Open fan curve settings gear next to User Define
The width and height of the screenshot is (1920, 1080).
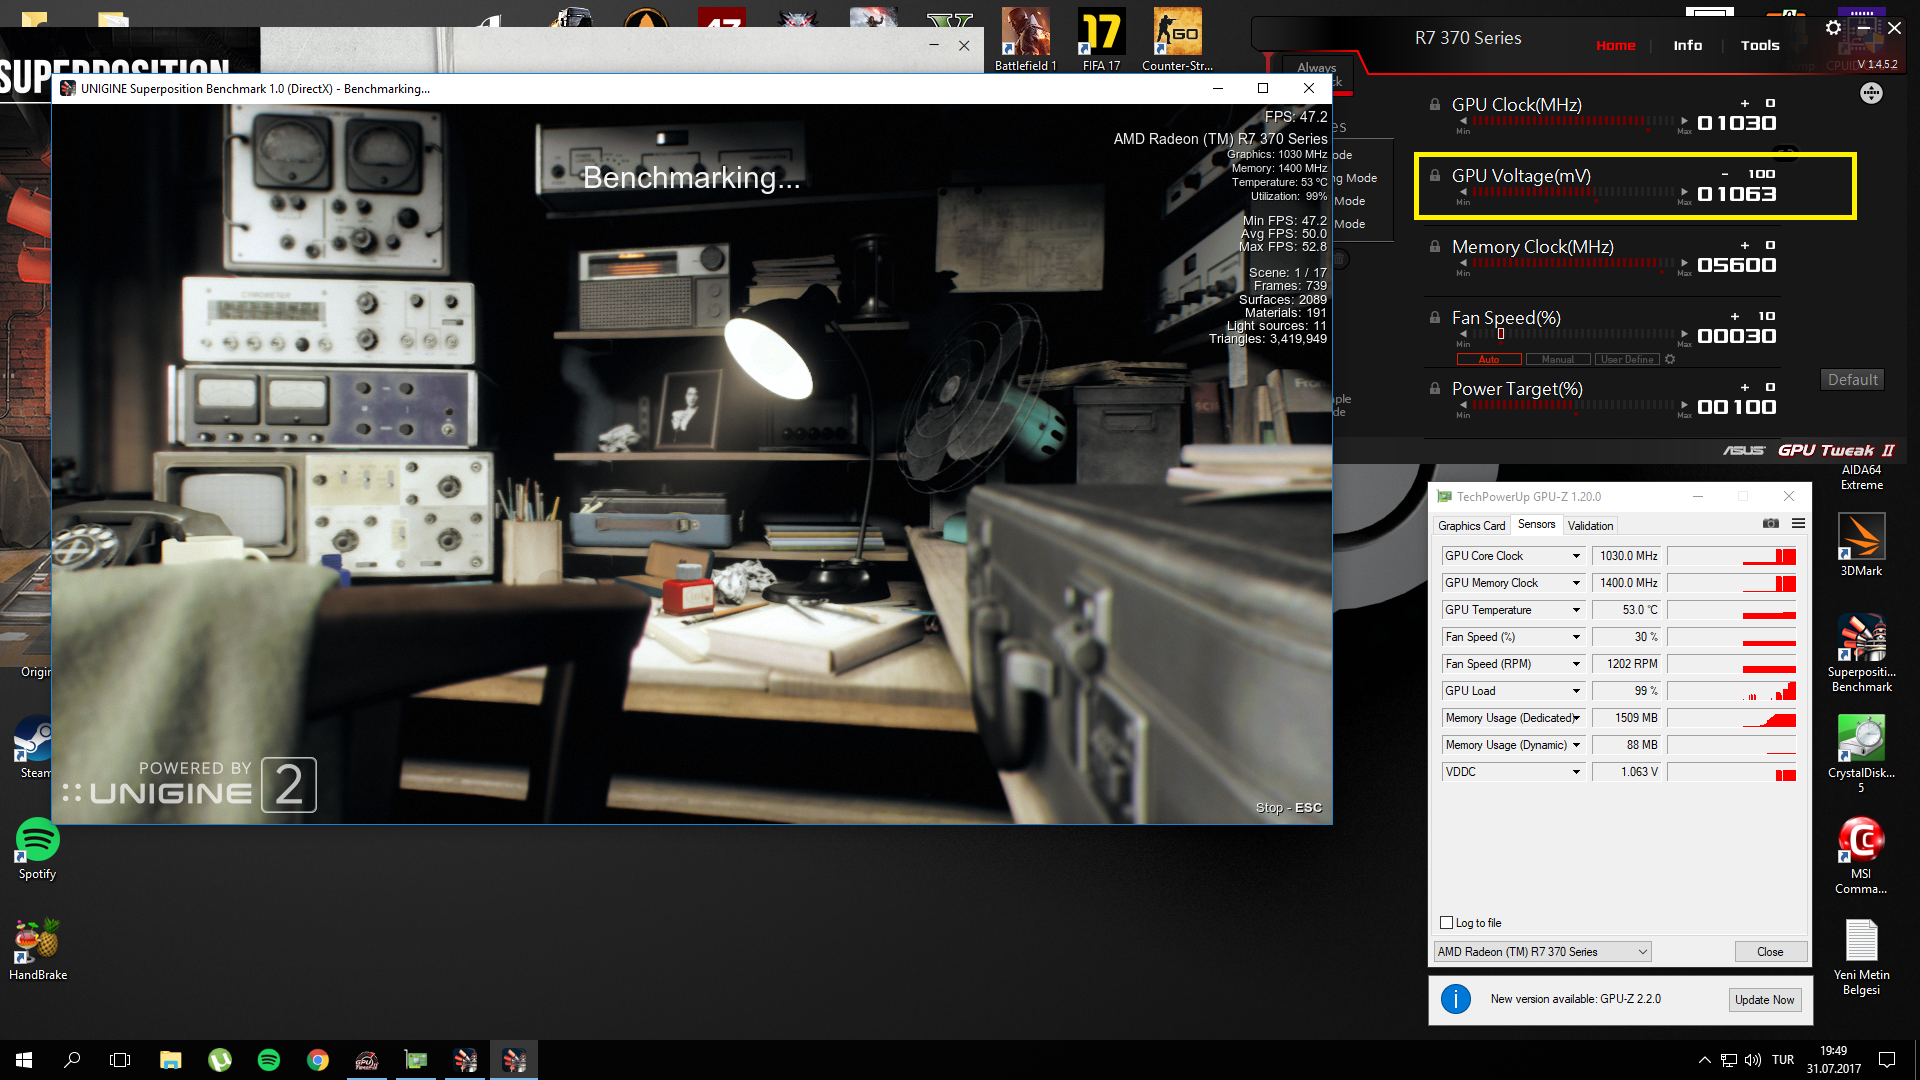click(x=1670, y=360)
